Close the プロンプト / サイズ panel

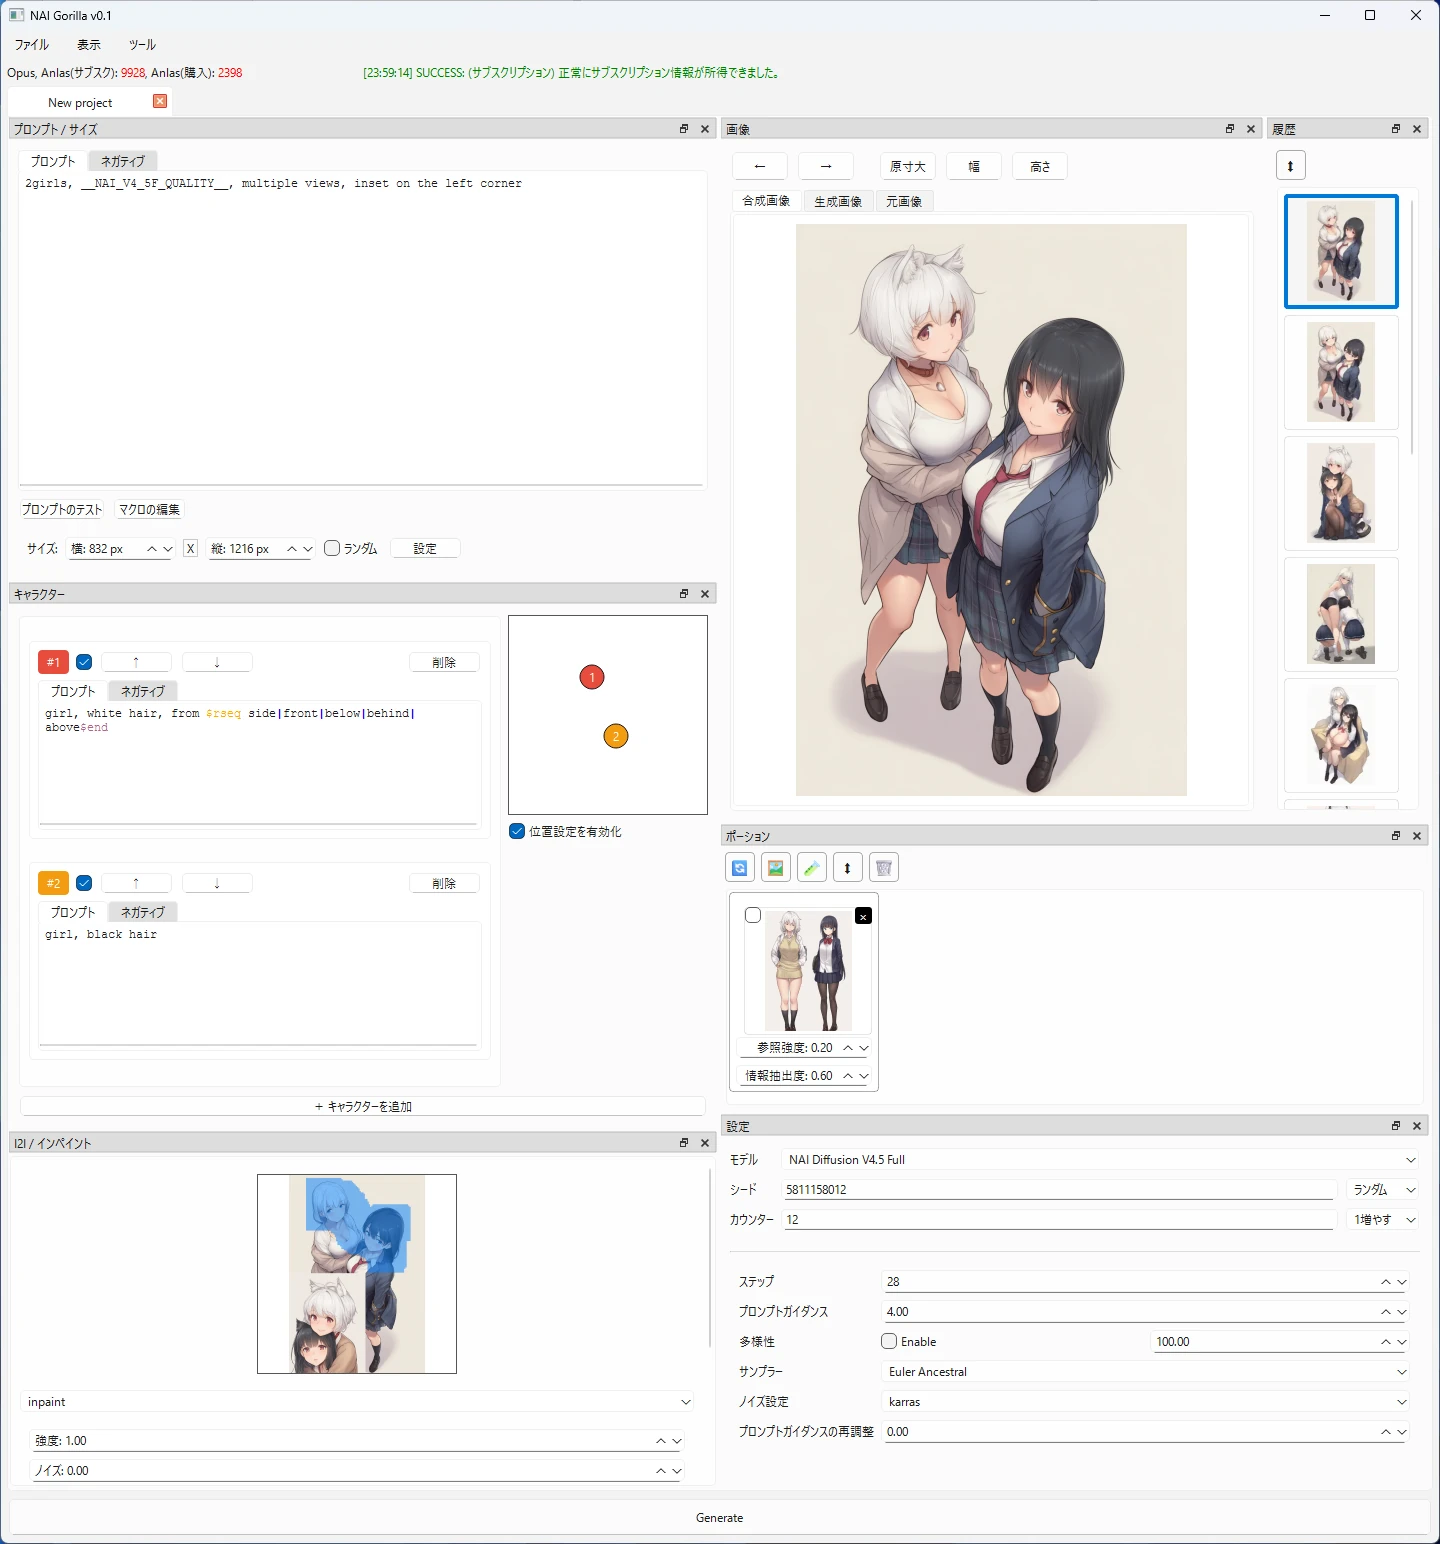click(x=705, y=129)
